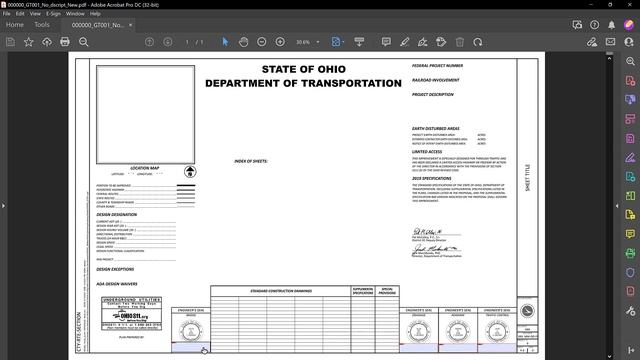The width and height of the screenshot is (640, 360).
Task: Open the zoom level dropdown arrow
Action: (x=318, y=42)
